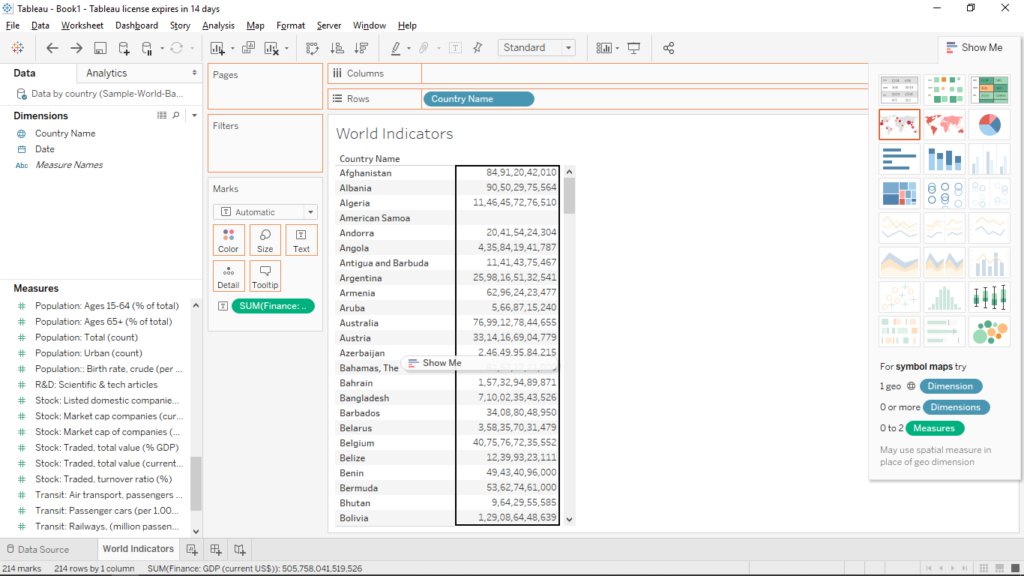Open the New Dashboard tab icon
The image size is (1024, 576).
(214, 548)
